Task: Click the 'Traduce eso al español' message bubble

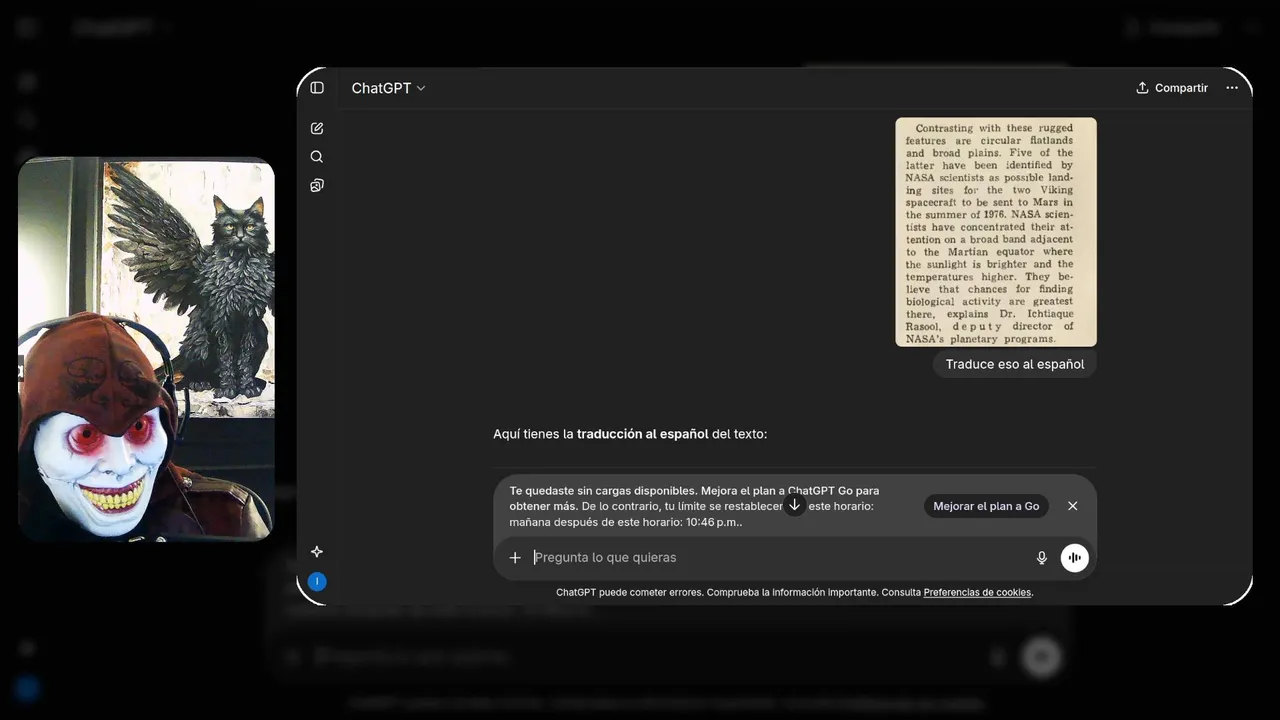Action: (x=1015, y=364)
